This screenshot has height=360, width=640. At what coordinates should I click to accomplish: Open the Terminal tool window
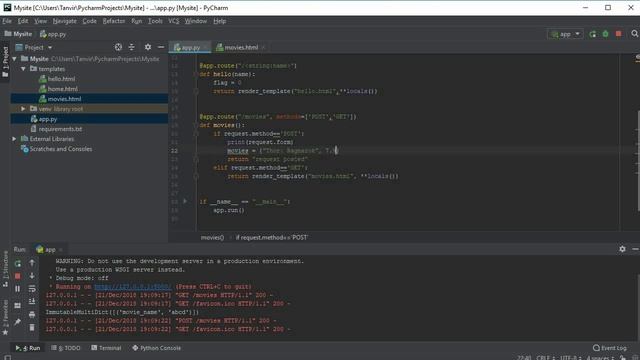pos(106,348)
